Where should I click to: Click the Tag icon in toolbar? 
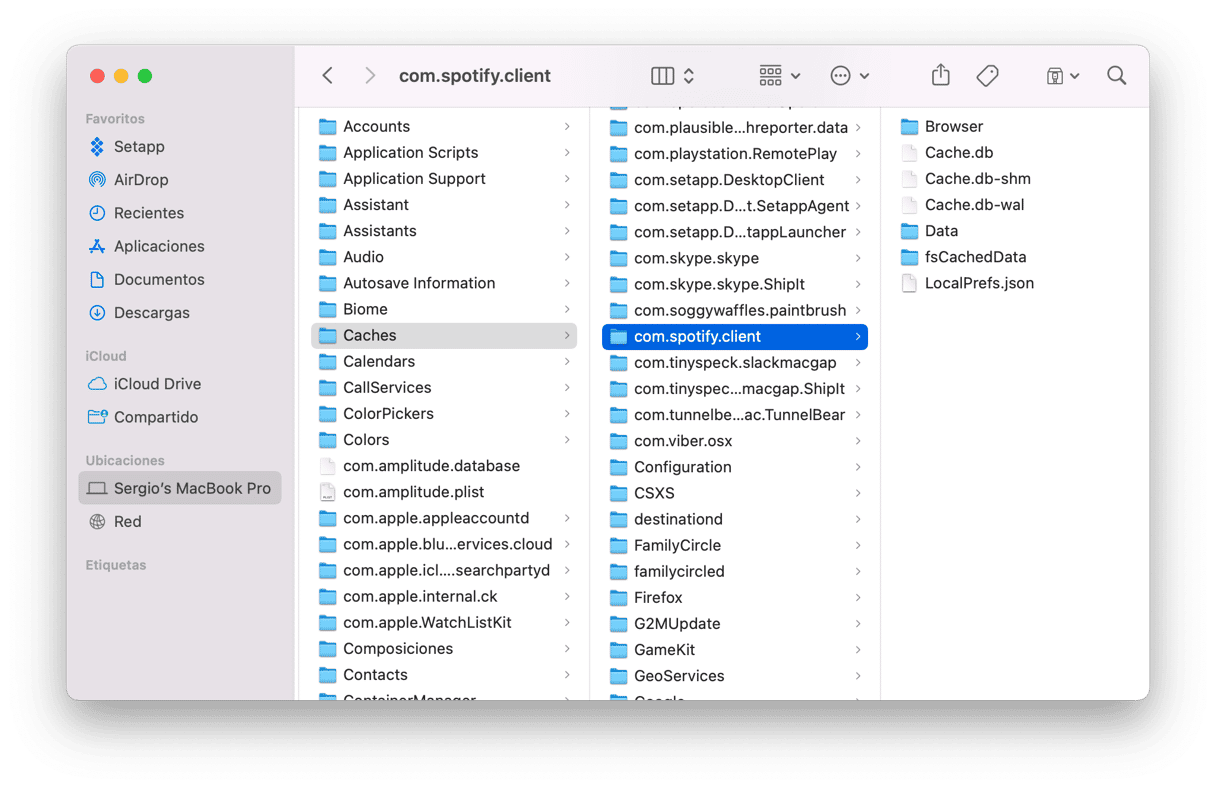[x=987, y=76]
